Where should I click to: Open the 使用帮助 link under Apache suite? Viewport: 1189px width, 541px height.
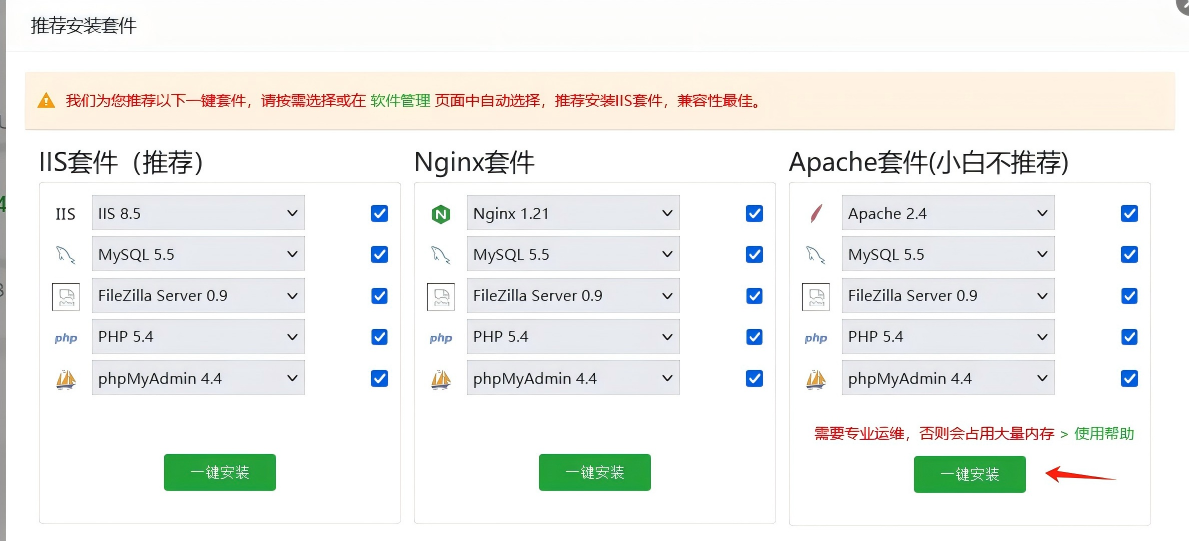[x=1104, y=434]
